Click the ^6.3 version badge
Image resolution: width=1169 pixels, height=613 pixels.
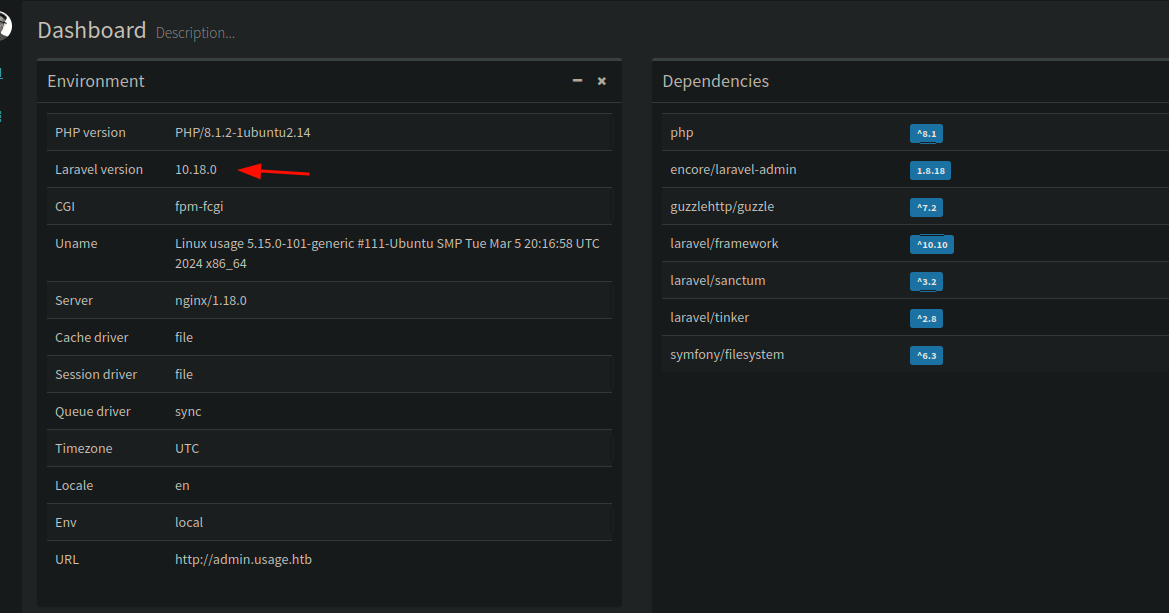927,356
